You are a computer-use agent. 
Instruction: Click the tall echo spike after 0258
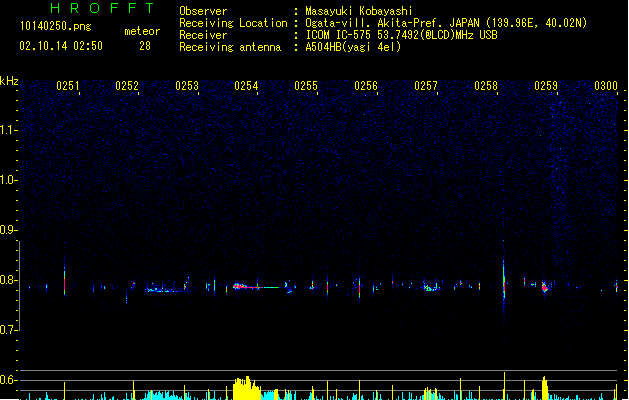[504, 281]
